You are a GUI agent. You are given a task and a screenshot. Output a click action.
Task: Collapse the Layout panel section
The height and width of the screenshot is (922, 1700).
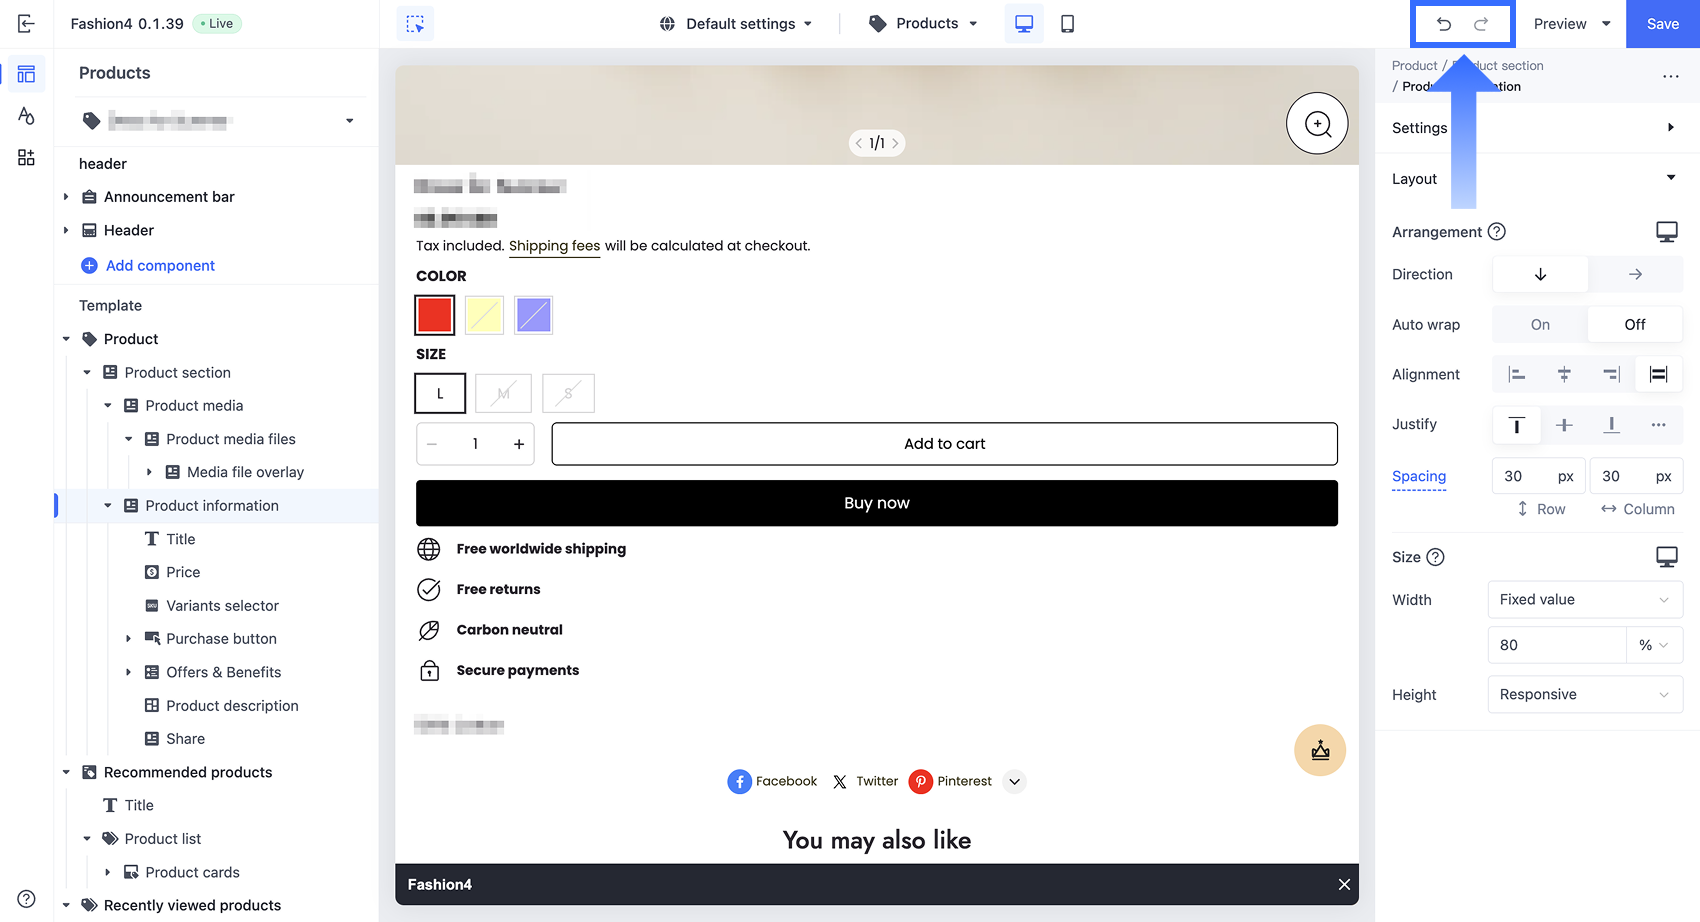1537,178
